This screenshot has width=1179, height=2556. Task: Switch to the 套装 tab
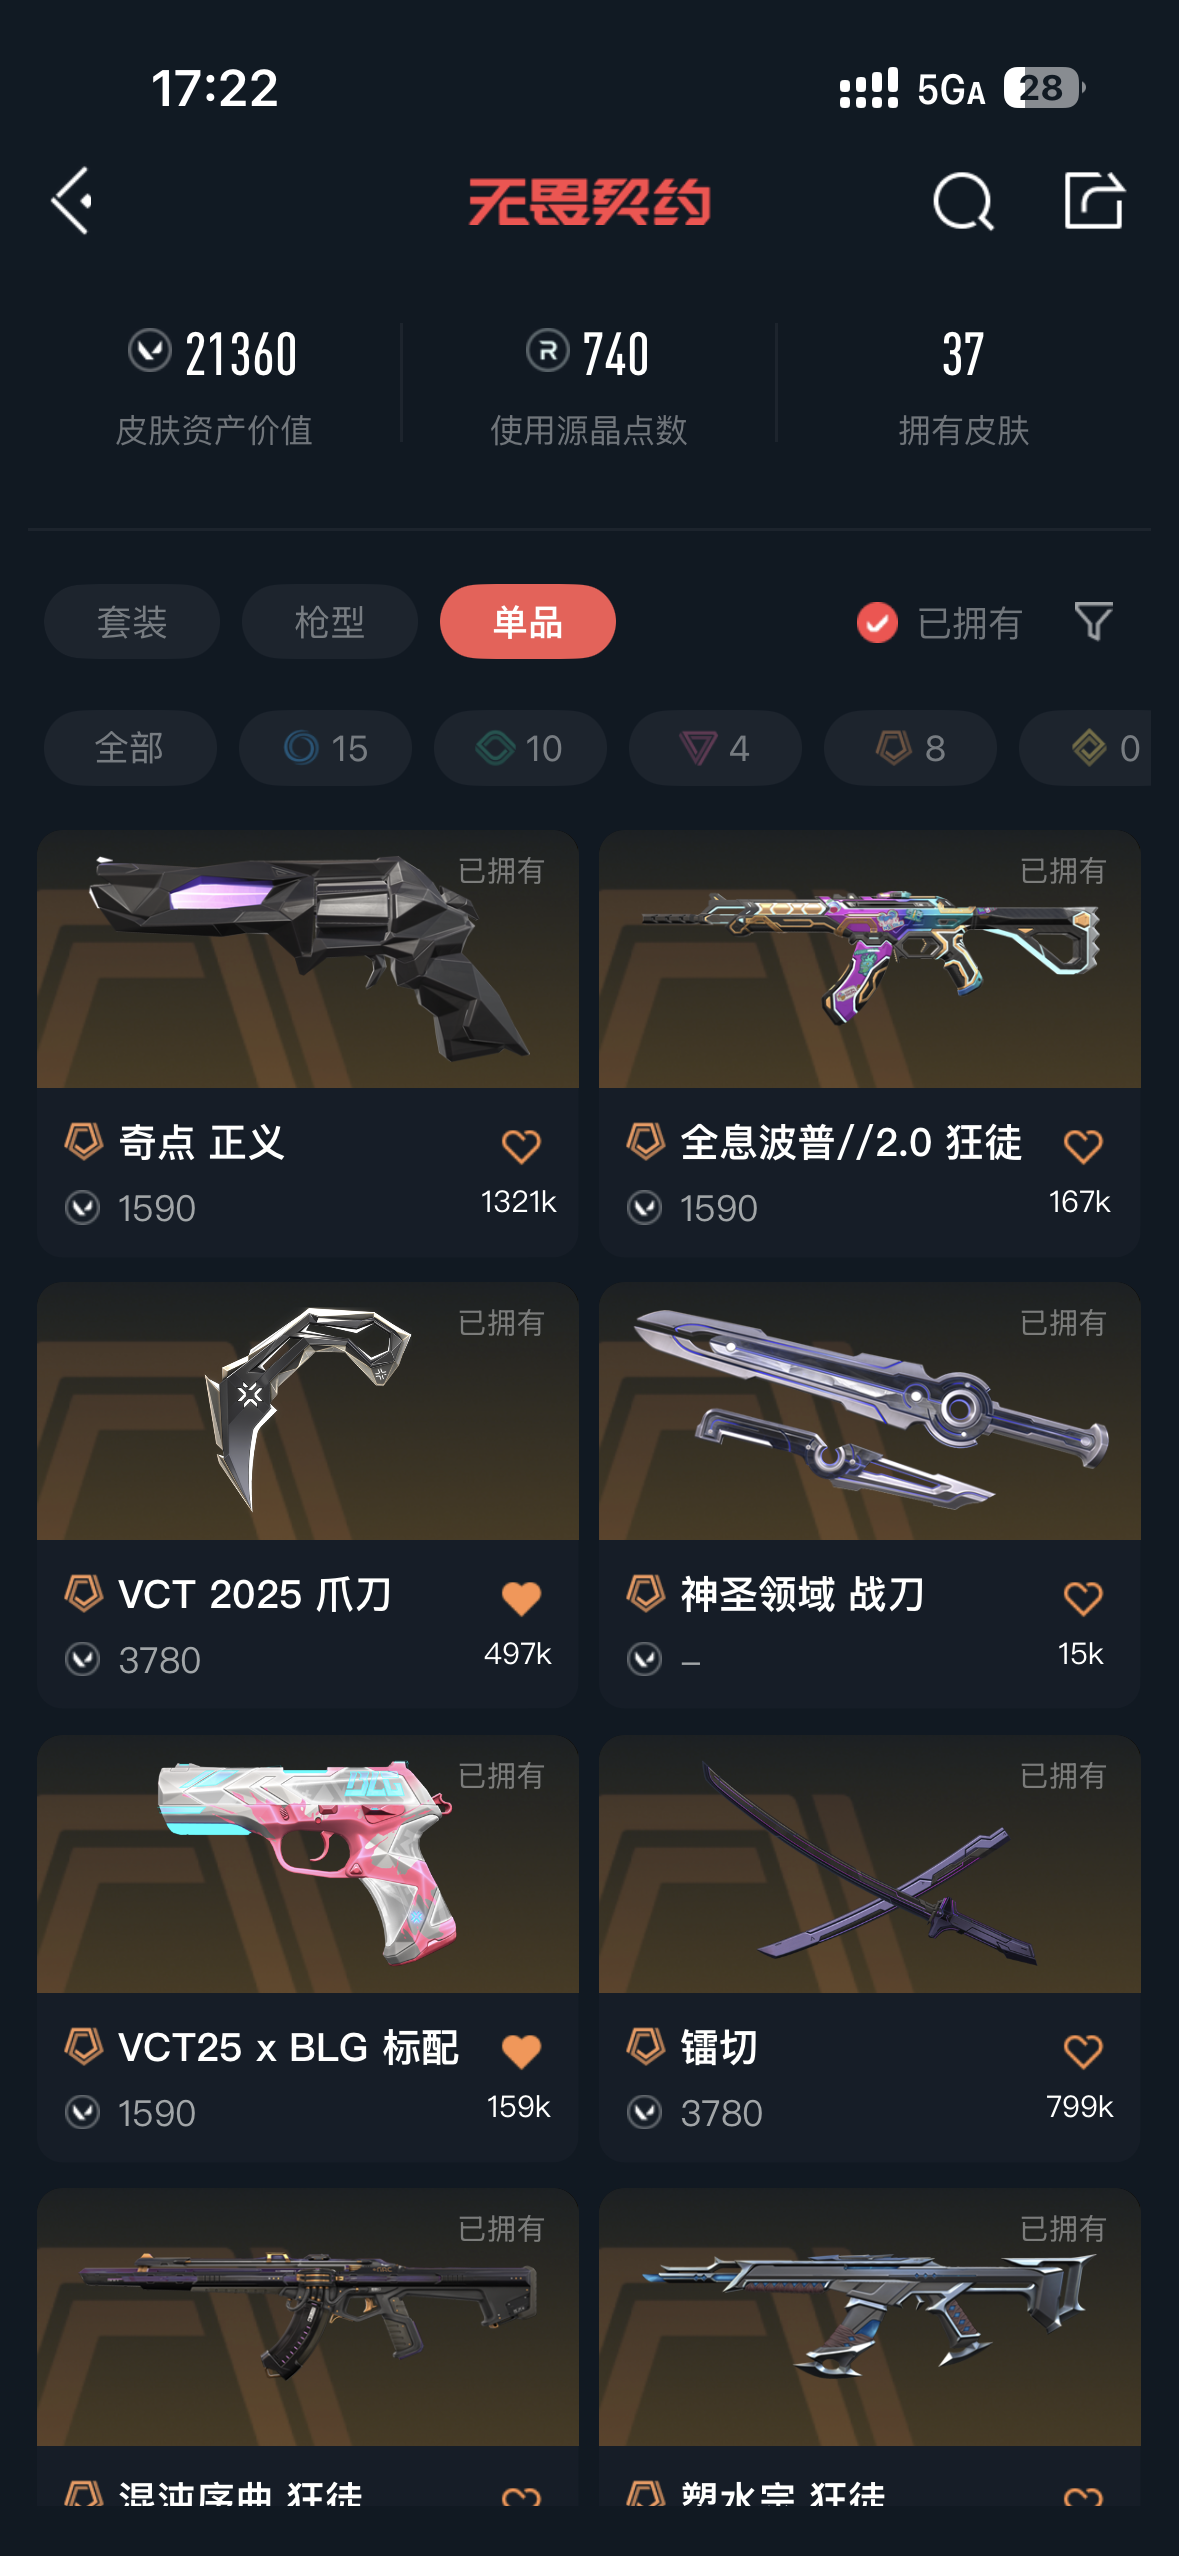(x=132, y=621)
